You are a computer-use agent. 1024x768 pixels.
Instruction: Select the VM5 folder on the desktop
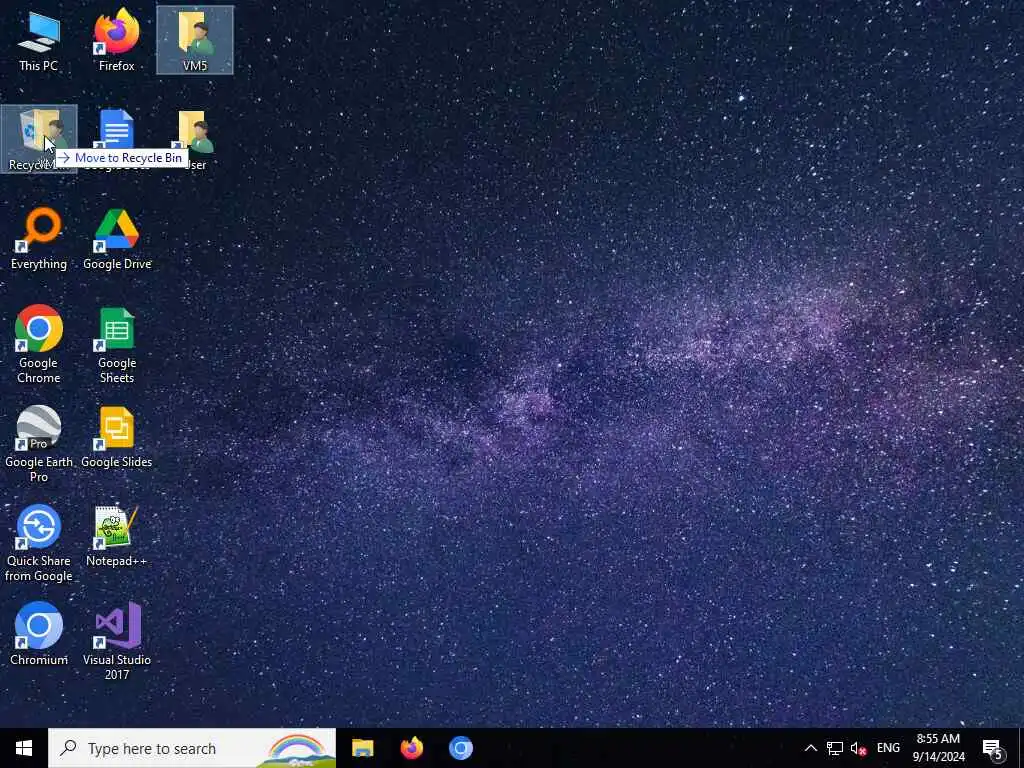pos(195,40)
